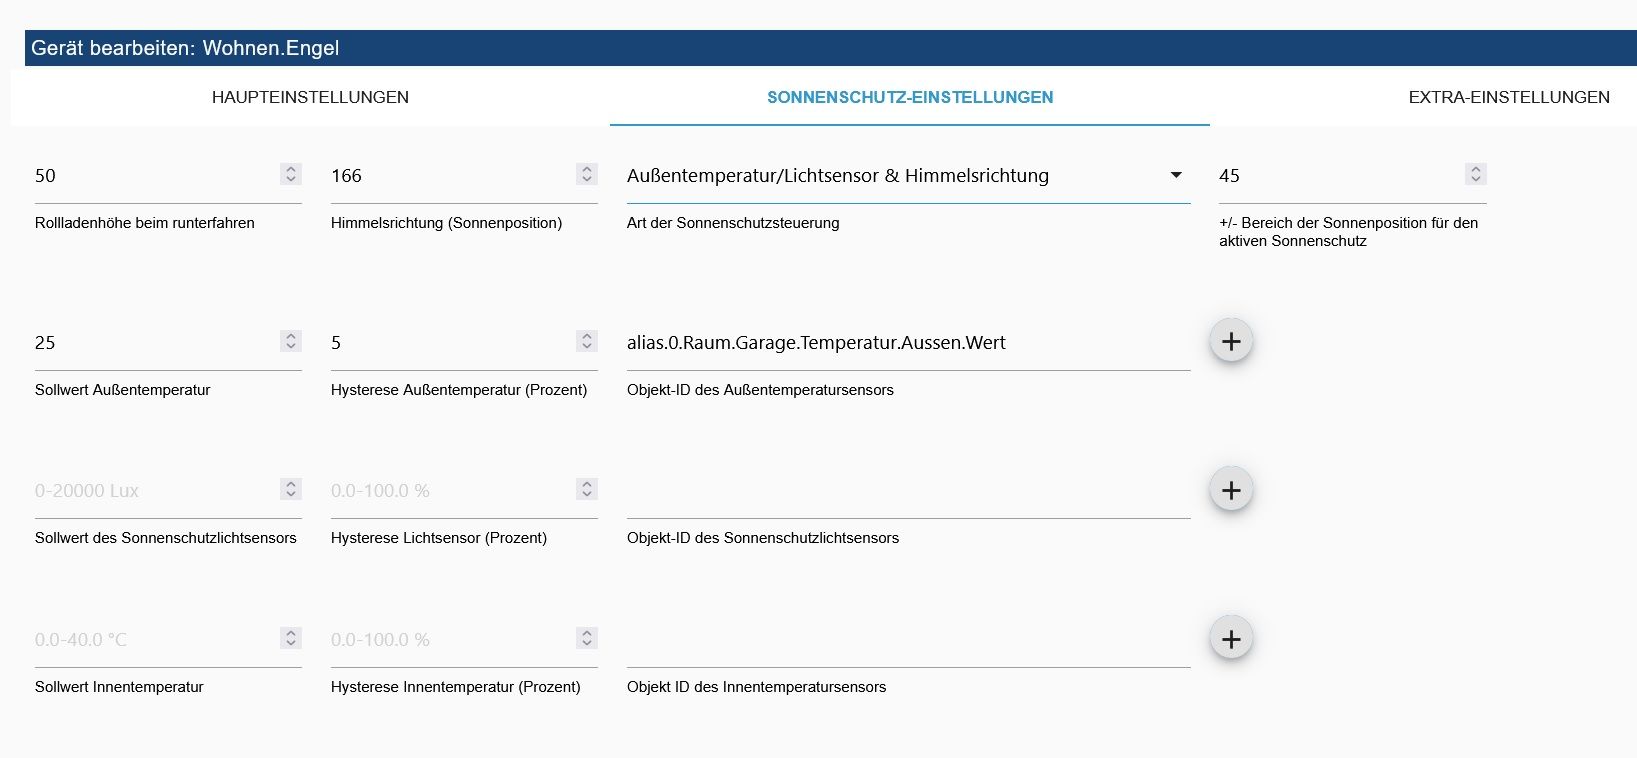Focus the Objekt ID des Innentemperatursensors field
The width and height of the screenshot is (1637, 758).
click(x=908, y=640)
